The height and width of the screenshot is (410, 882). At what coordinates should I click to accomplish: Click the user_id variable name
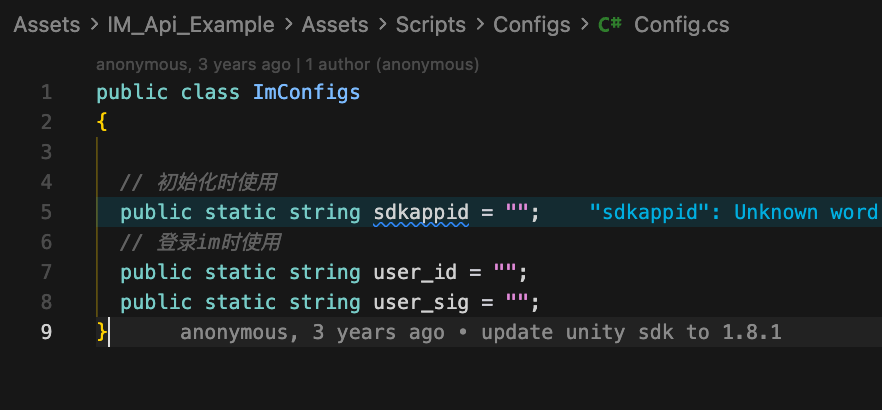coord(414,272)
